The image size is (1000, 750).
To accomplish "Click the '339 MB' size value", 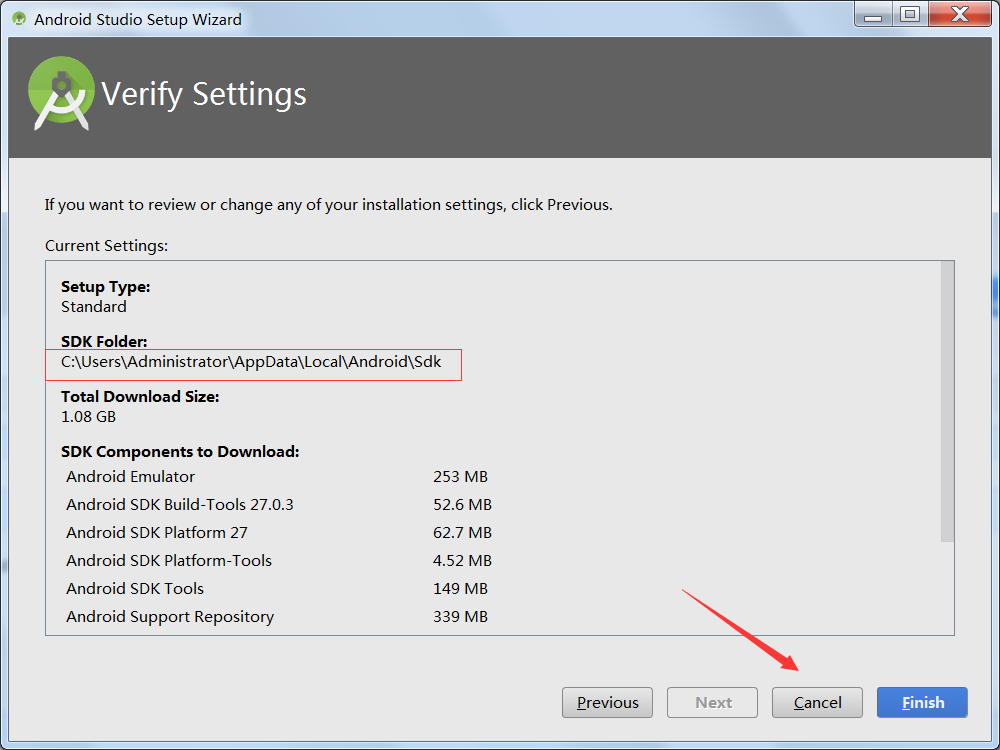I will pos(460,617).
